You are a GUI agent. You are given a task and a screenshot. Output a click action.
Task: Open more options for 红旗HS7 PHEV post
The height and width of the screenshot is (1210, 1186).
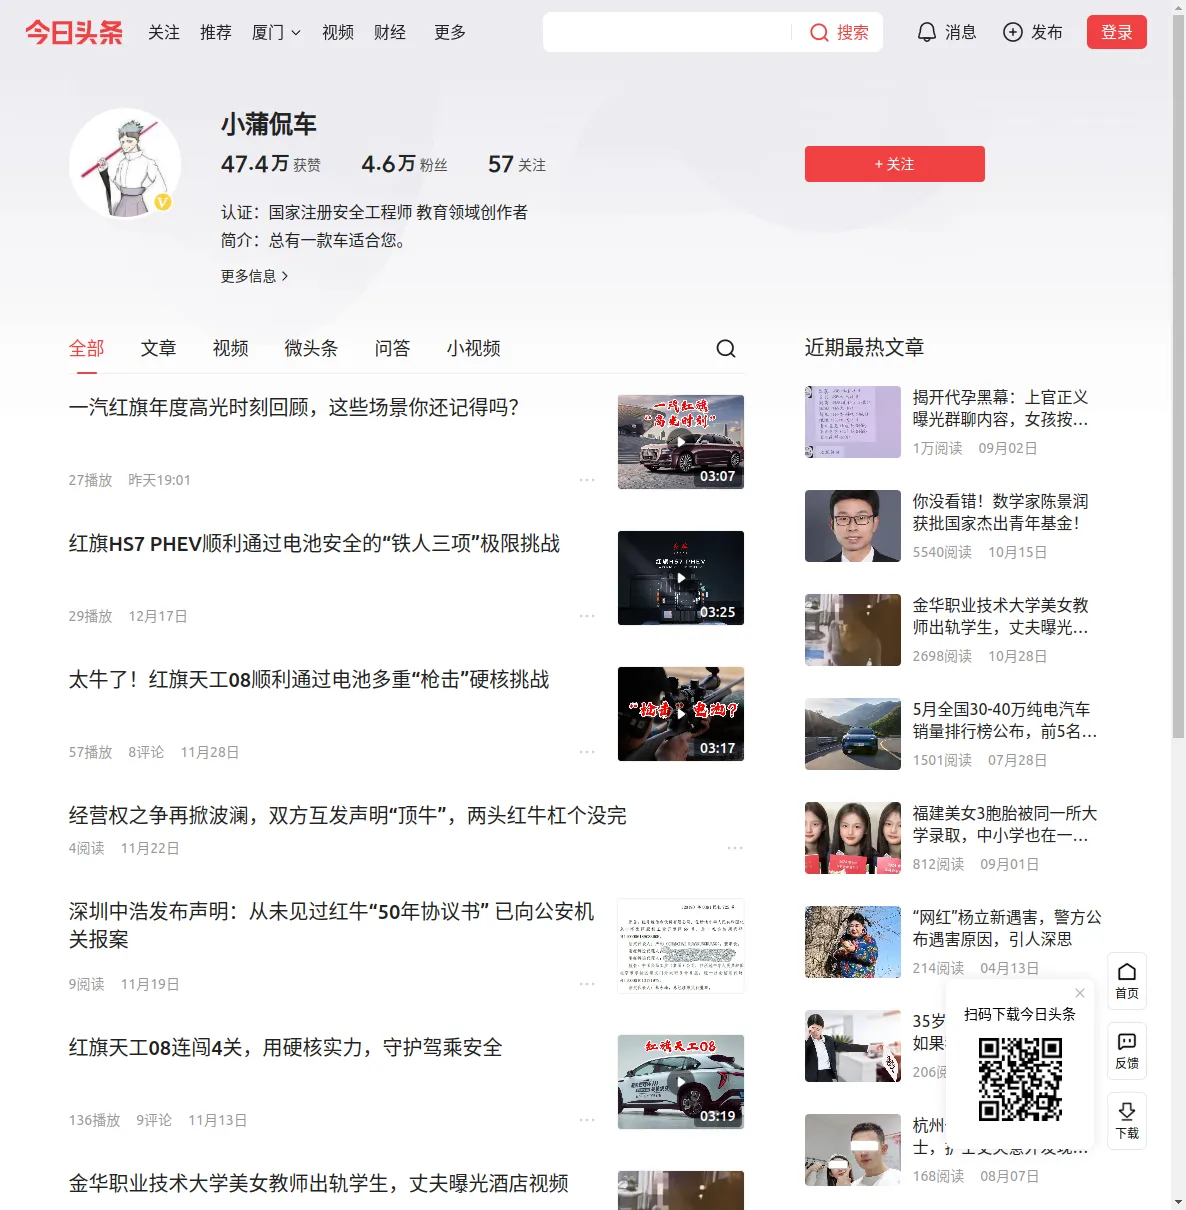587,616
